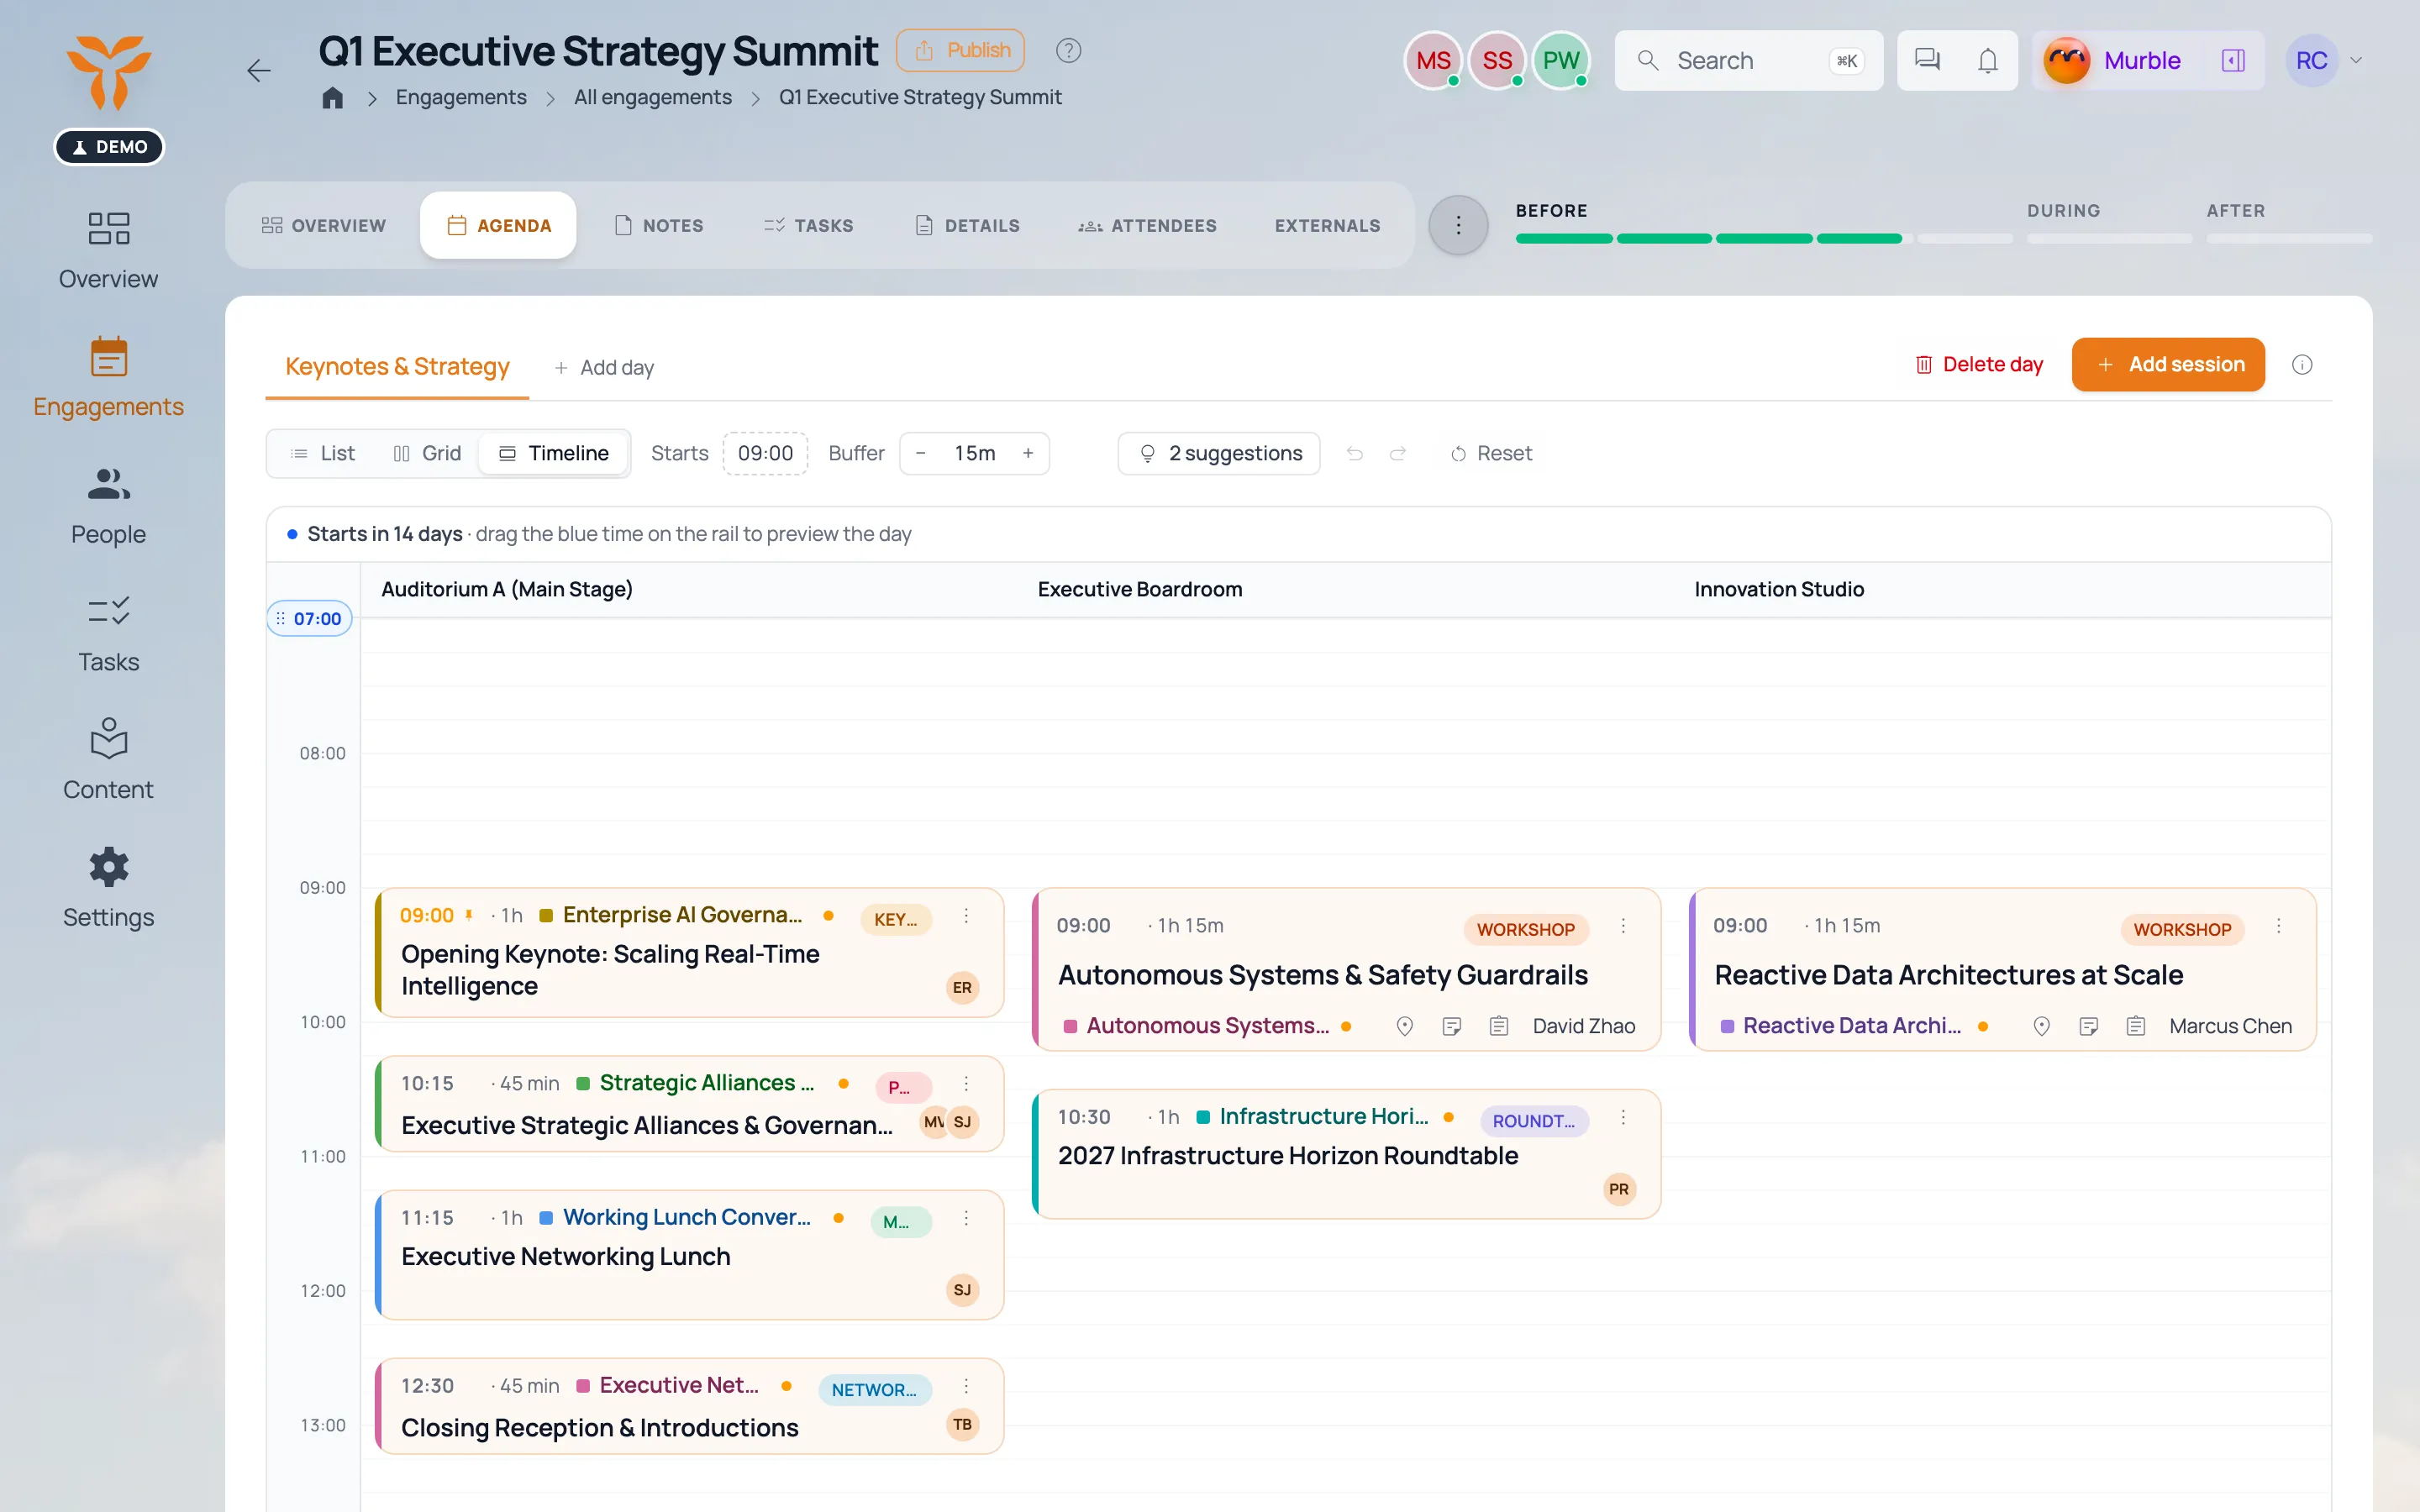The image size is (2420, 1512).
Task: Increase buffer with the plus button
Action: click(x=1027, y=453)
